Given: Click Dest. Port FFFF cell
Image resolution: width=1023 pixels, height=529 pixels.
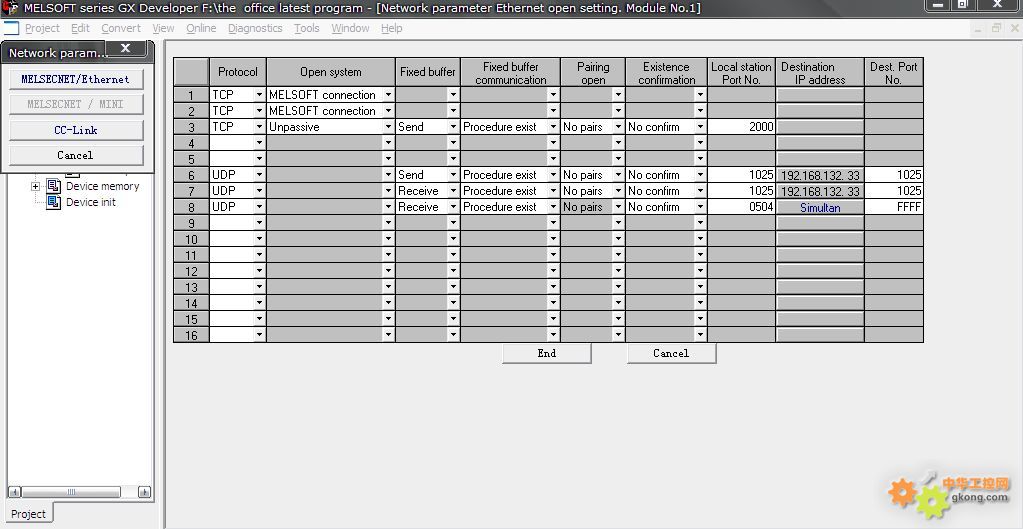Looking at the screenshot, I should coord(894,207).
